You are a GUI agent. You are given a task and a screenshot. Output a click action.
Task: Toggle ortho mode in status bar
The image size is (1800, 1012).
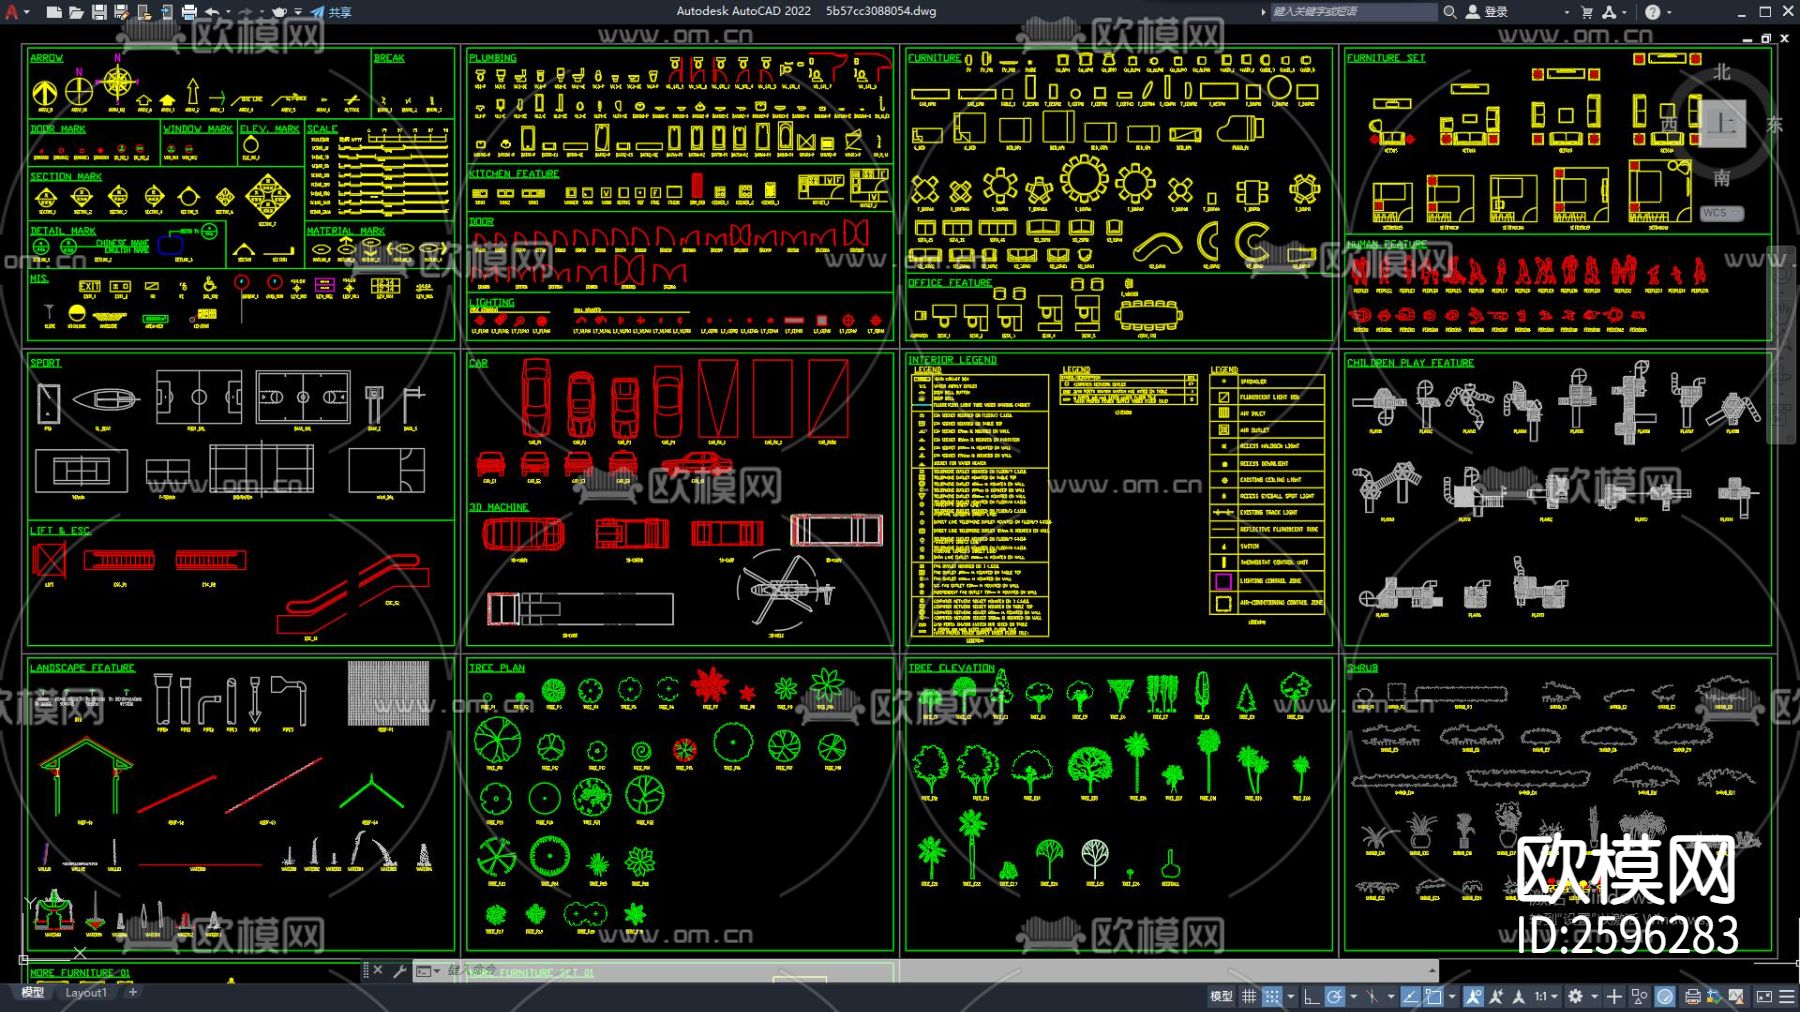pos(1311,997)
